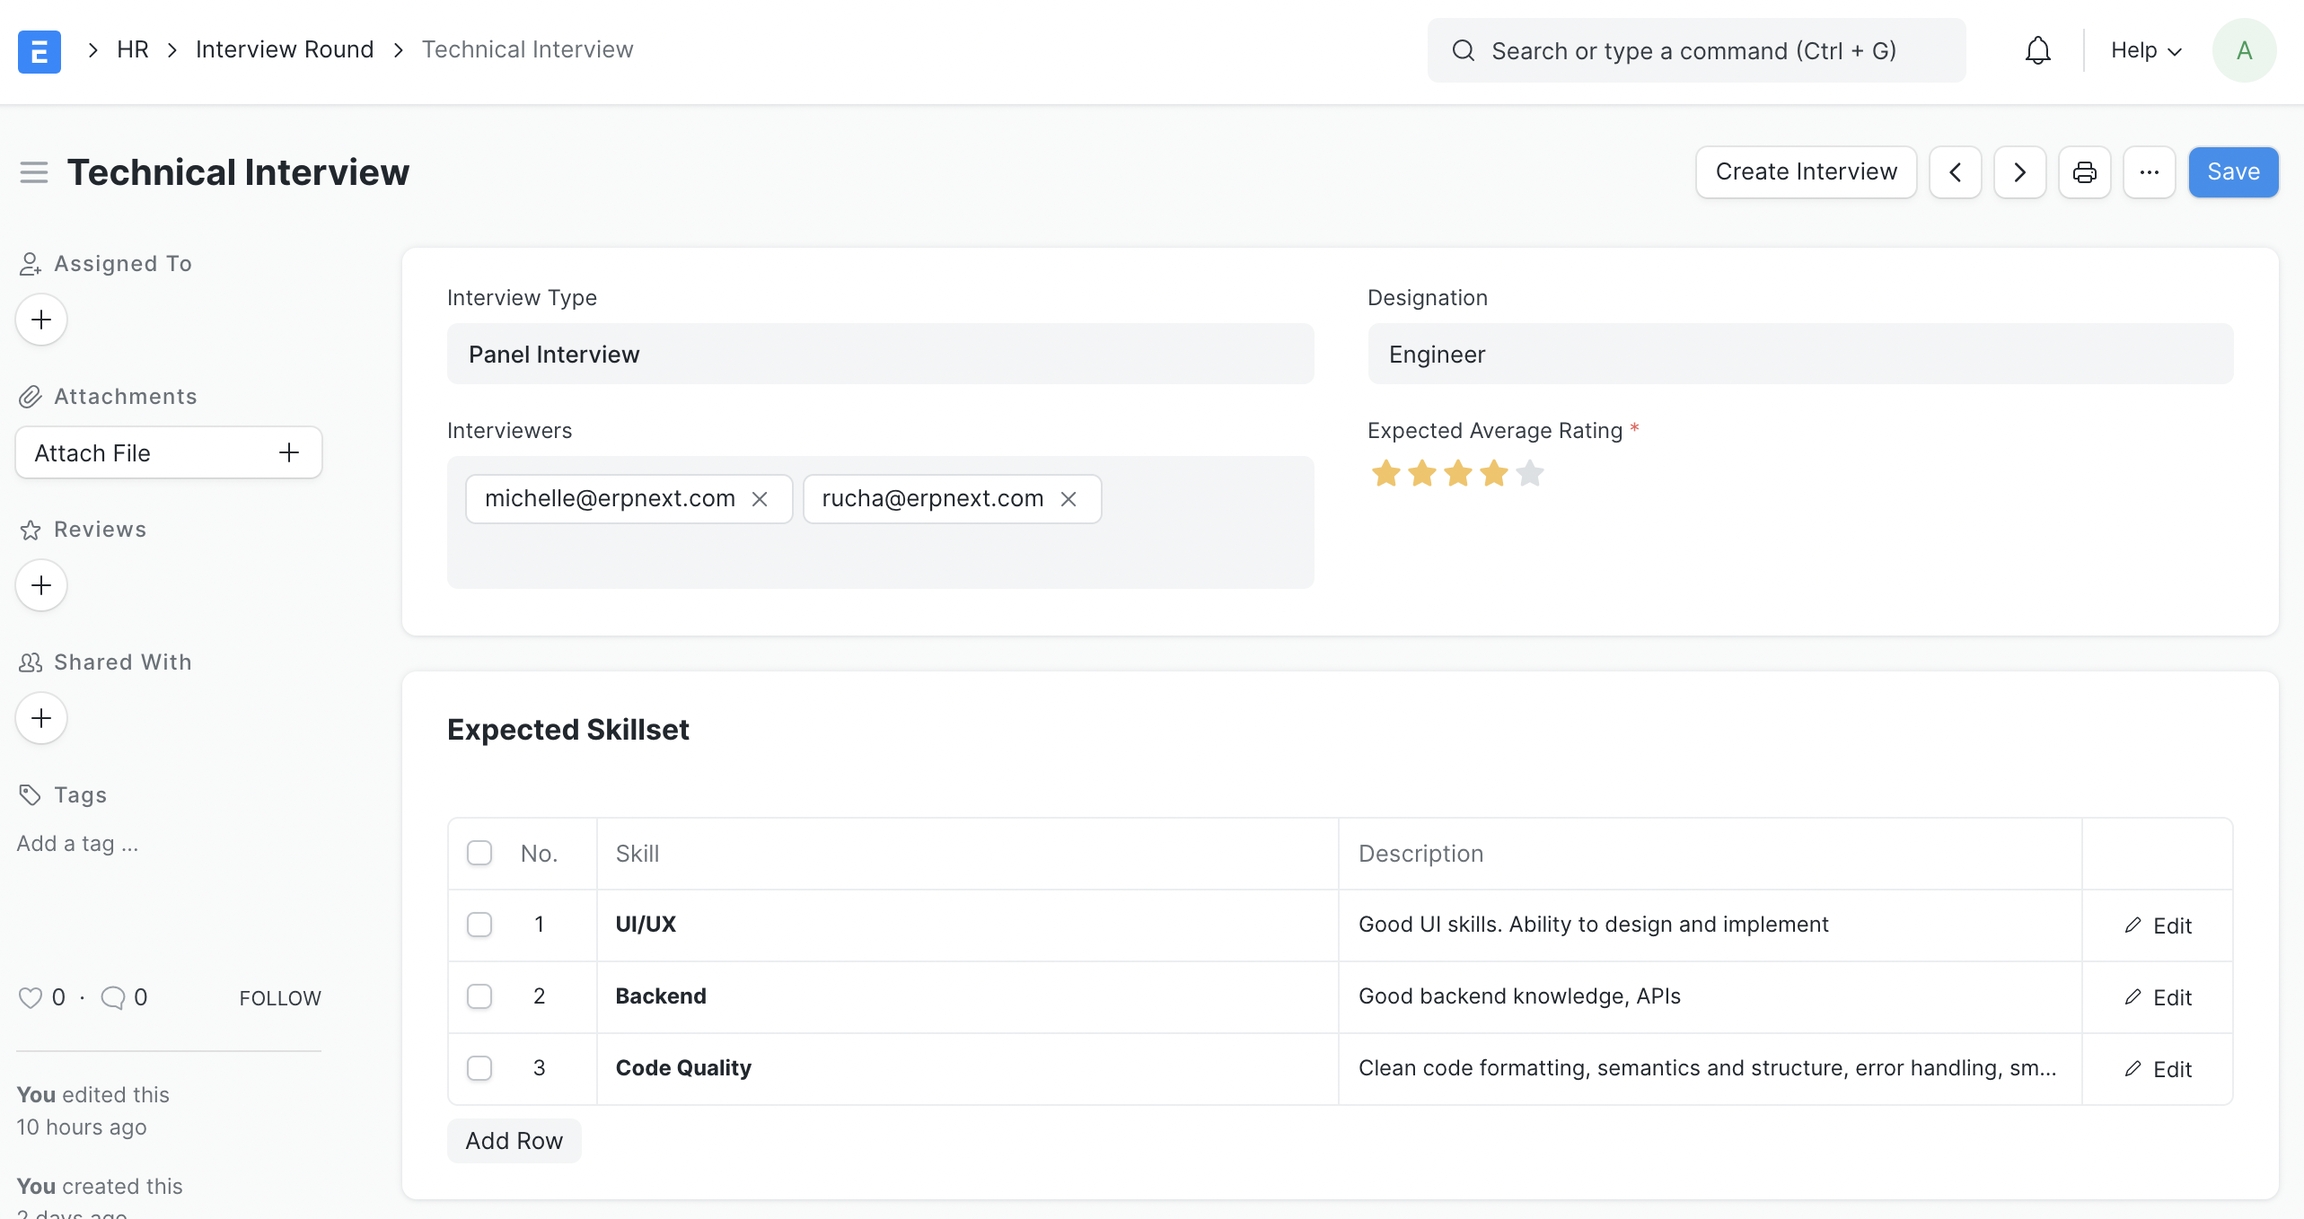The image size is (2304, 1219).
Task: Remove michelle@erpnext.com interviewer tag
Action: coord(760,499)
